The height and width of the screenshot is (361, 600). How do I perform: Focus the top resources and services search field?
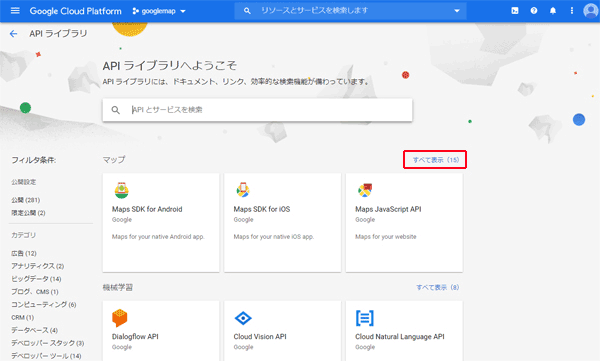(352, 11)
